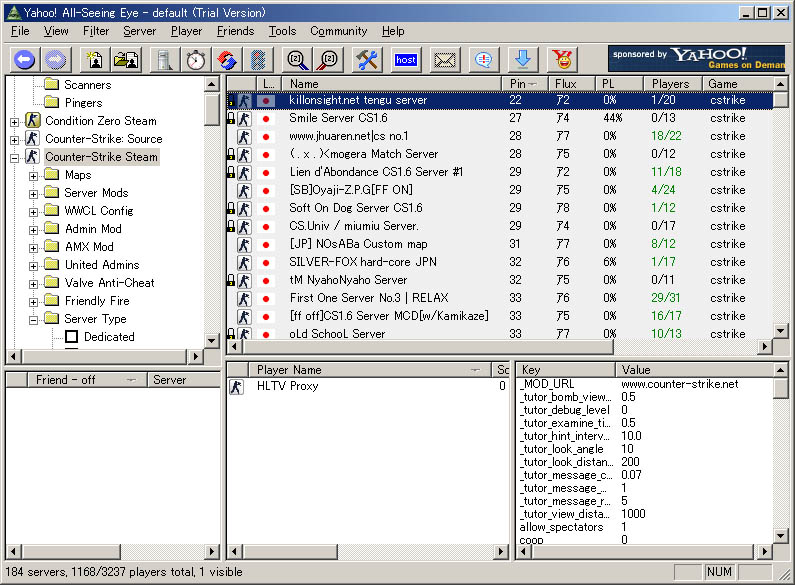795x585 pixels.
Task: Click the blue download arrow icon
Action: click(x=524, y=60)
